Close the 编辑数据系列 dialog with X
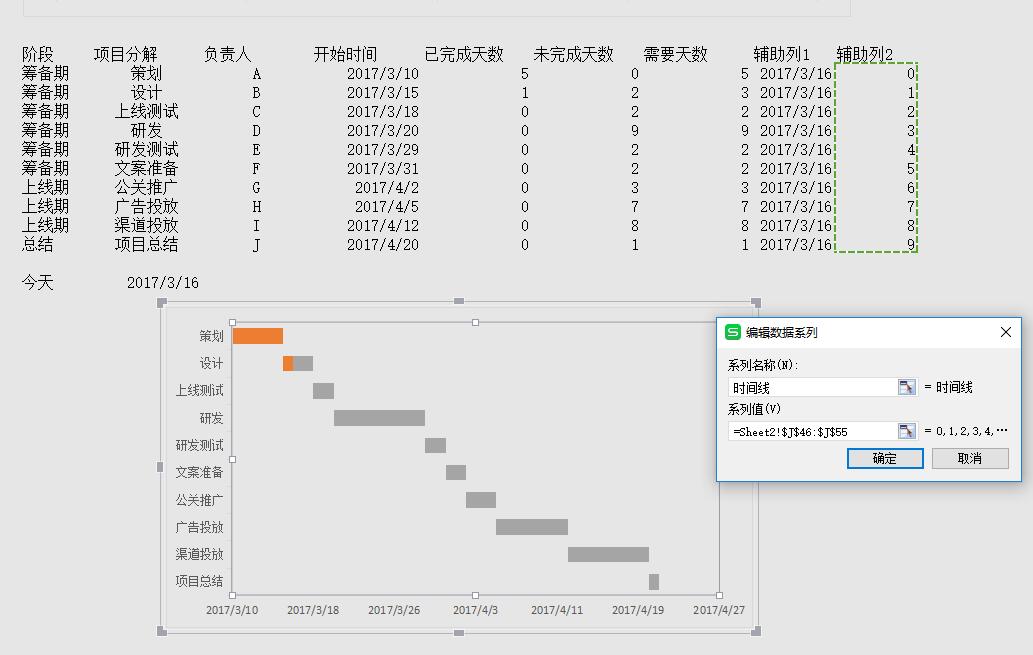Screen dimensions: 1033x655 (1006, 332)
